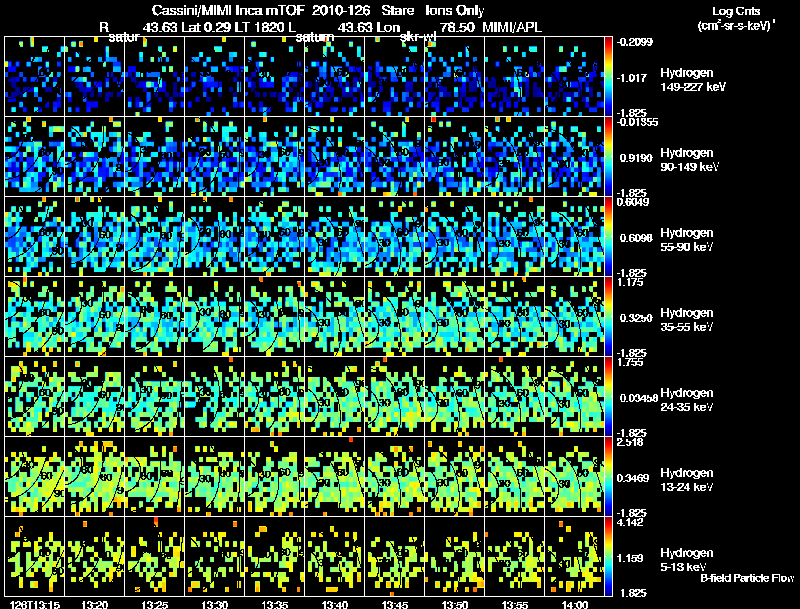Image resolution: width=800 pixels, height=609 pixels.
Task: Click the '13:35' time axis label
Action: coord(275,605)
